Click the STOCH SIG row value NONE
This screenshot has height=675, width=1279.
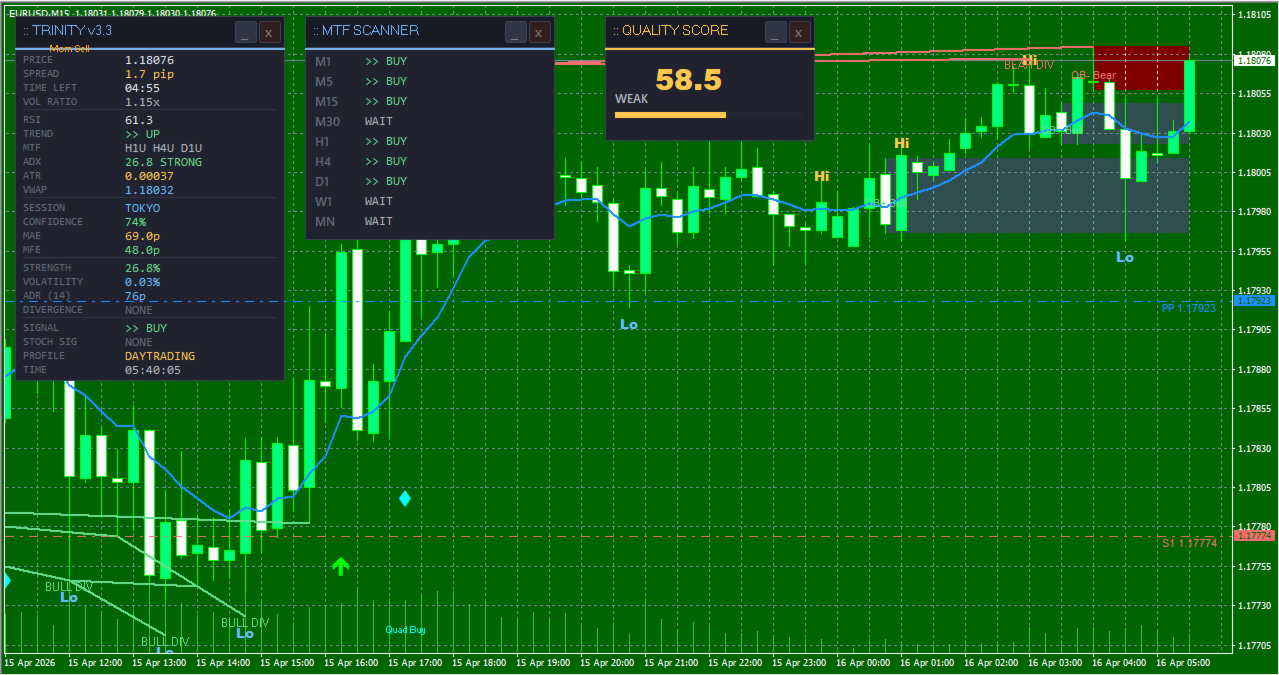point(139,342)
